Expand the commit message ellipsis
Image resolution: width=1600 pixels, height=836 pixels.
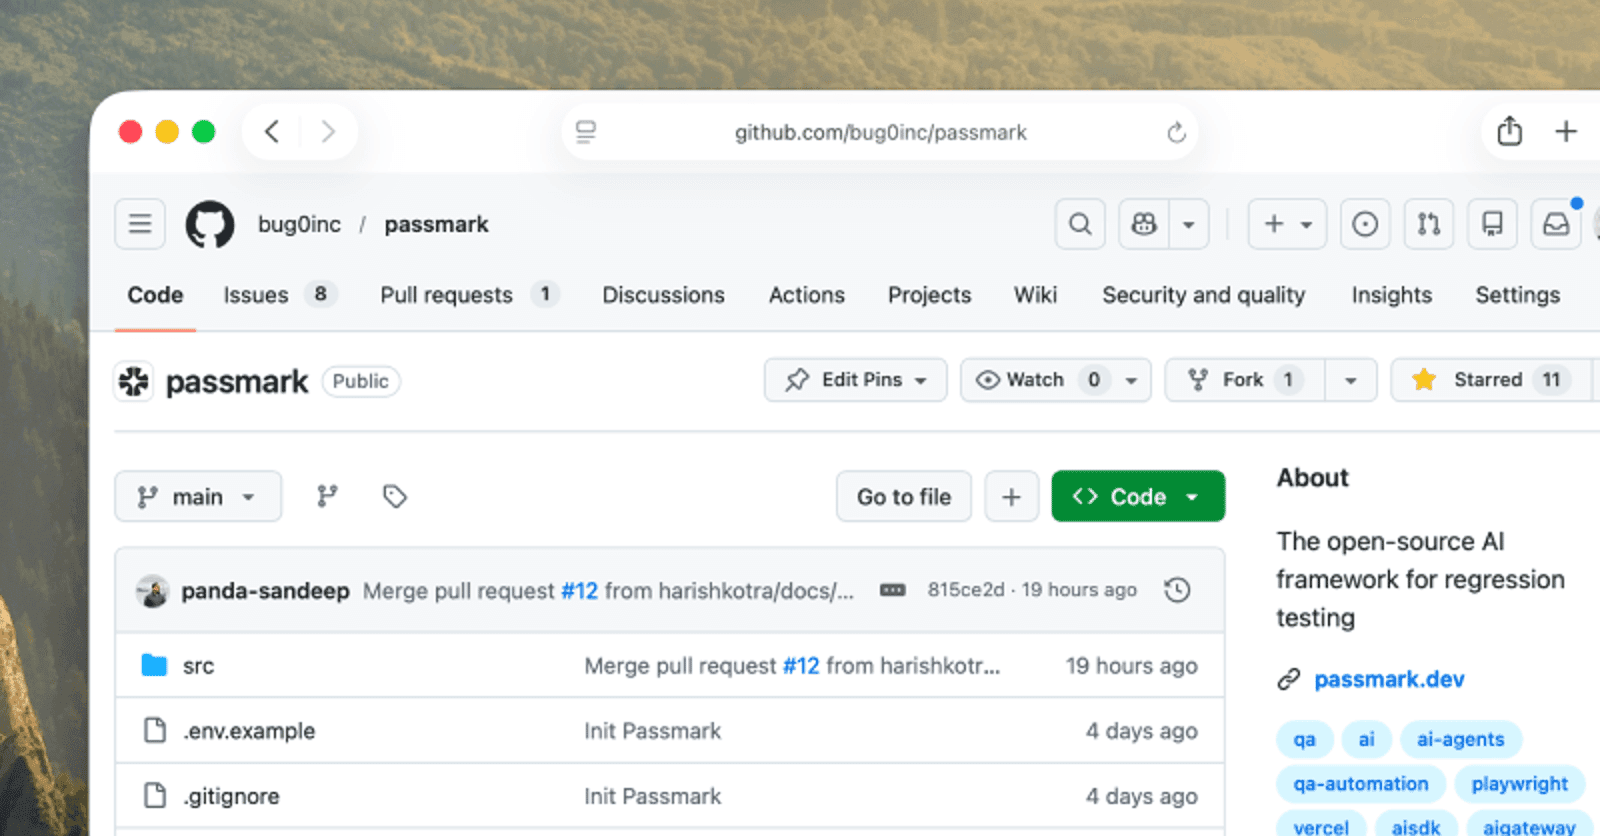click(892, 591)
